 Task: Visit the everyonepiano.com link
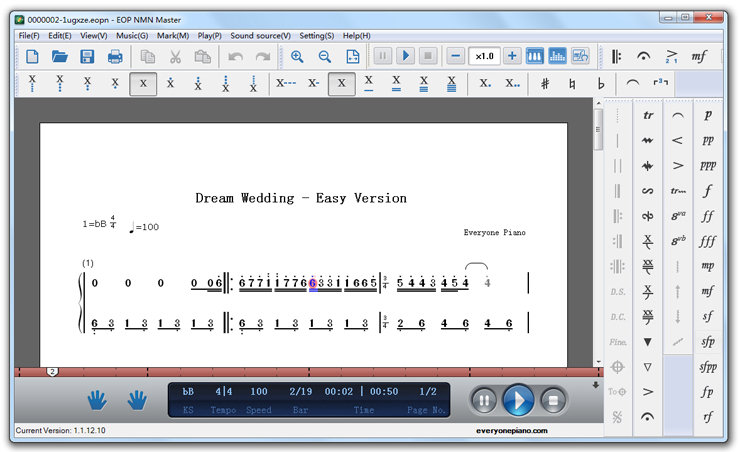click(512, 431)
